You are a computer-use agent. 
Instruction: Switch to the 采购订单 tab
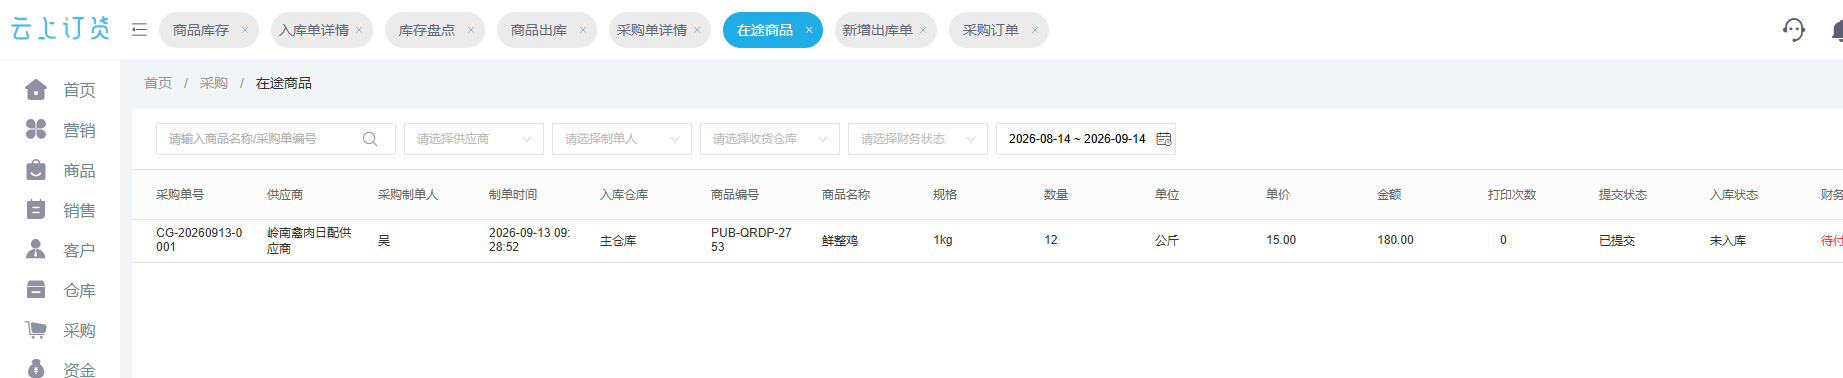coord(991,30)
